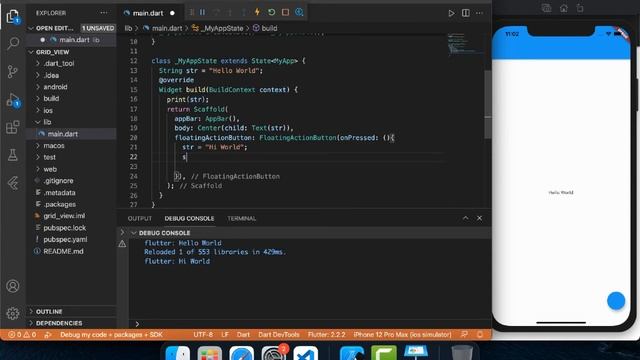Open Dart DevTools from status bar
The width and height of the screenshot is (640, 360).
point(279,335)
